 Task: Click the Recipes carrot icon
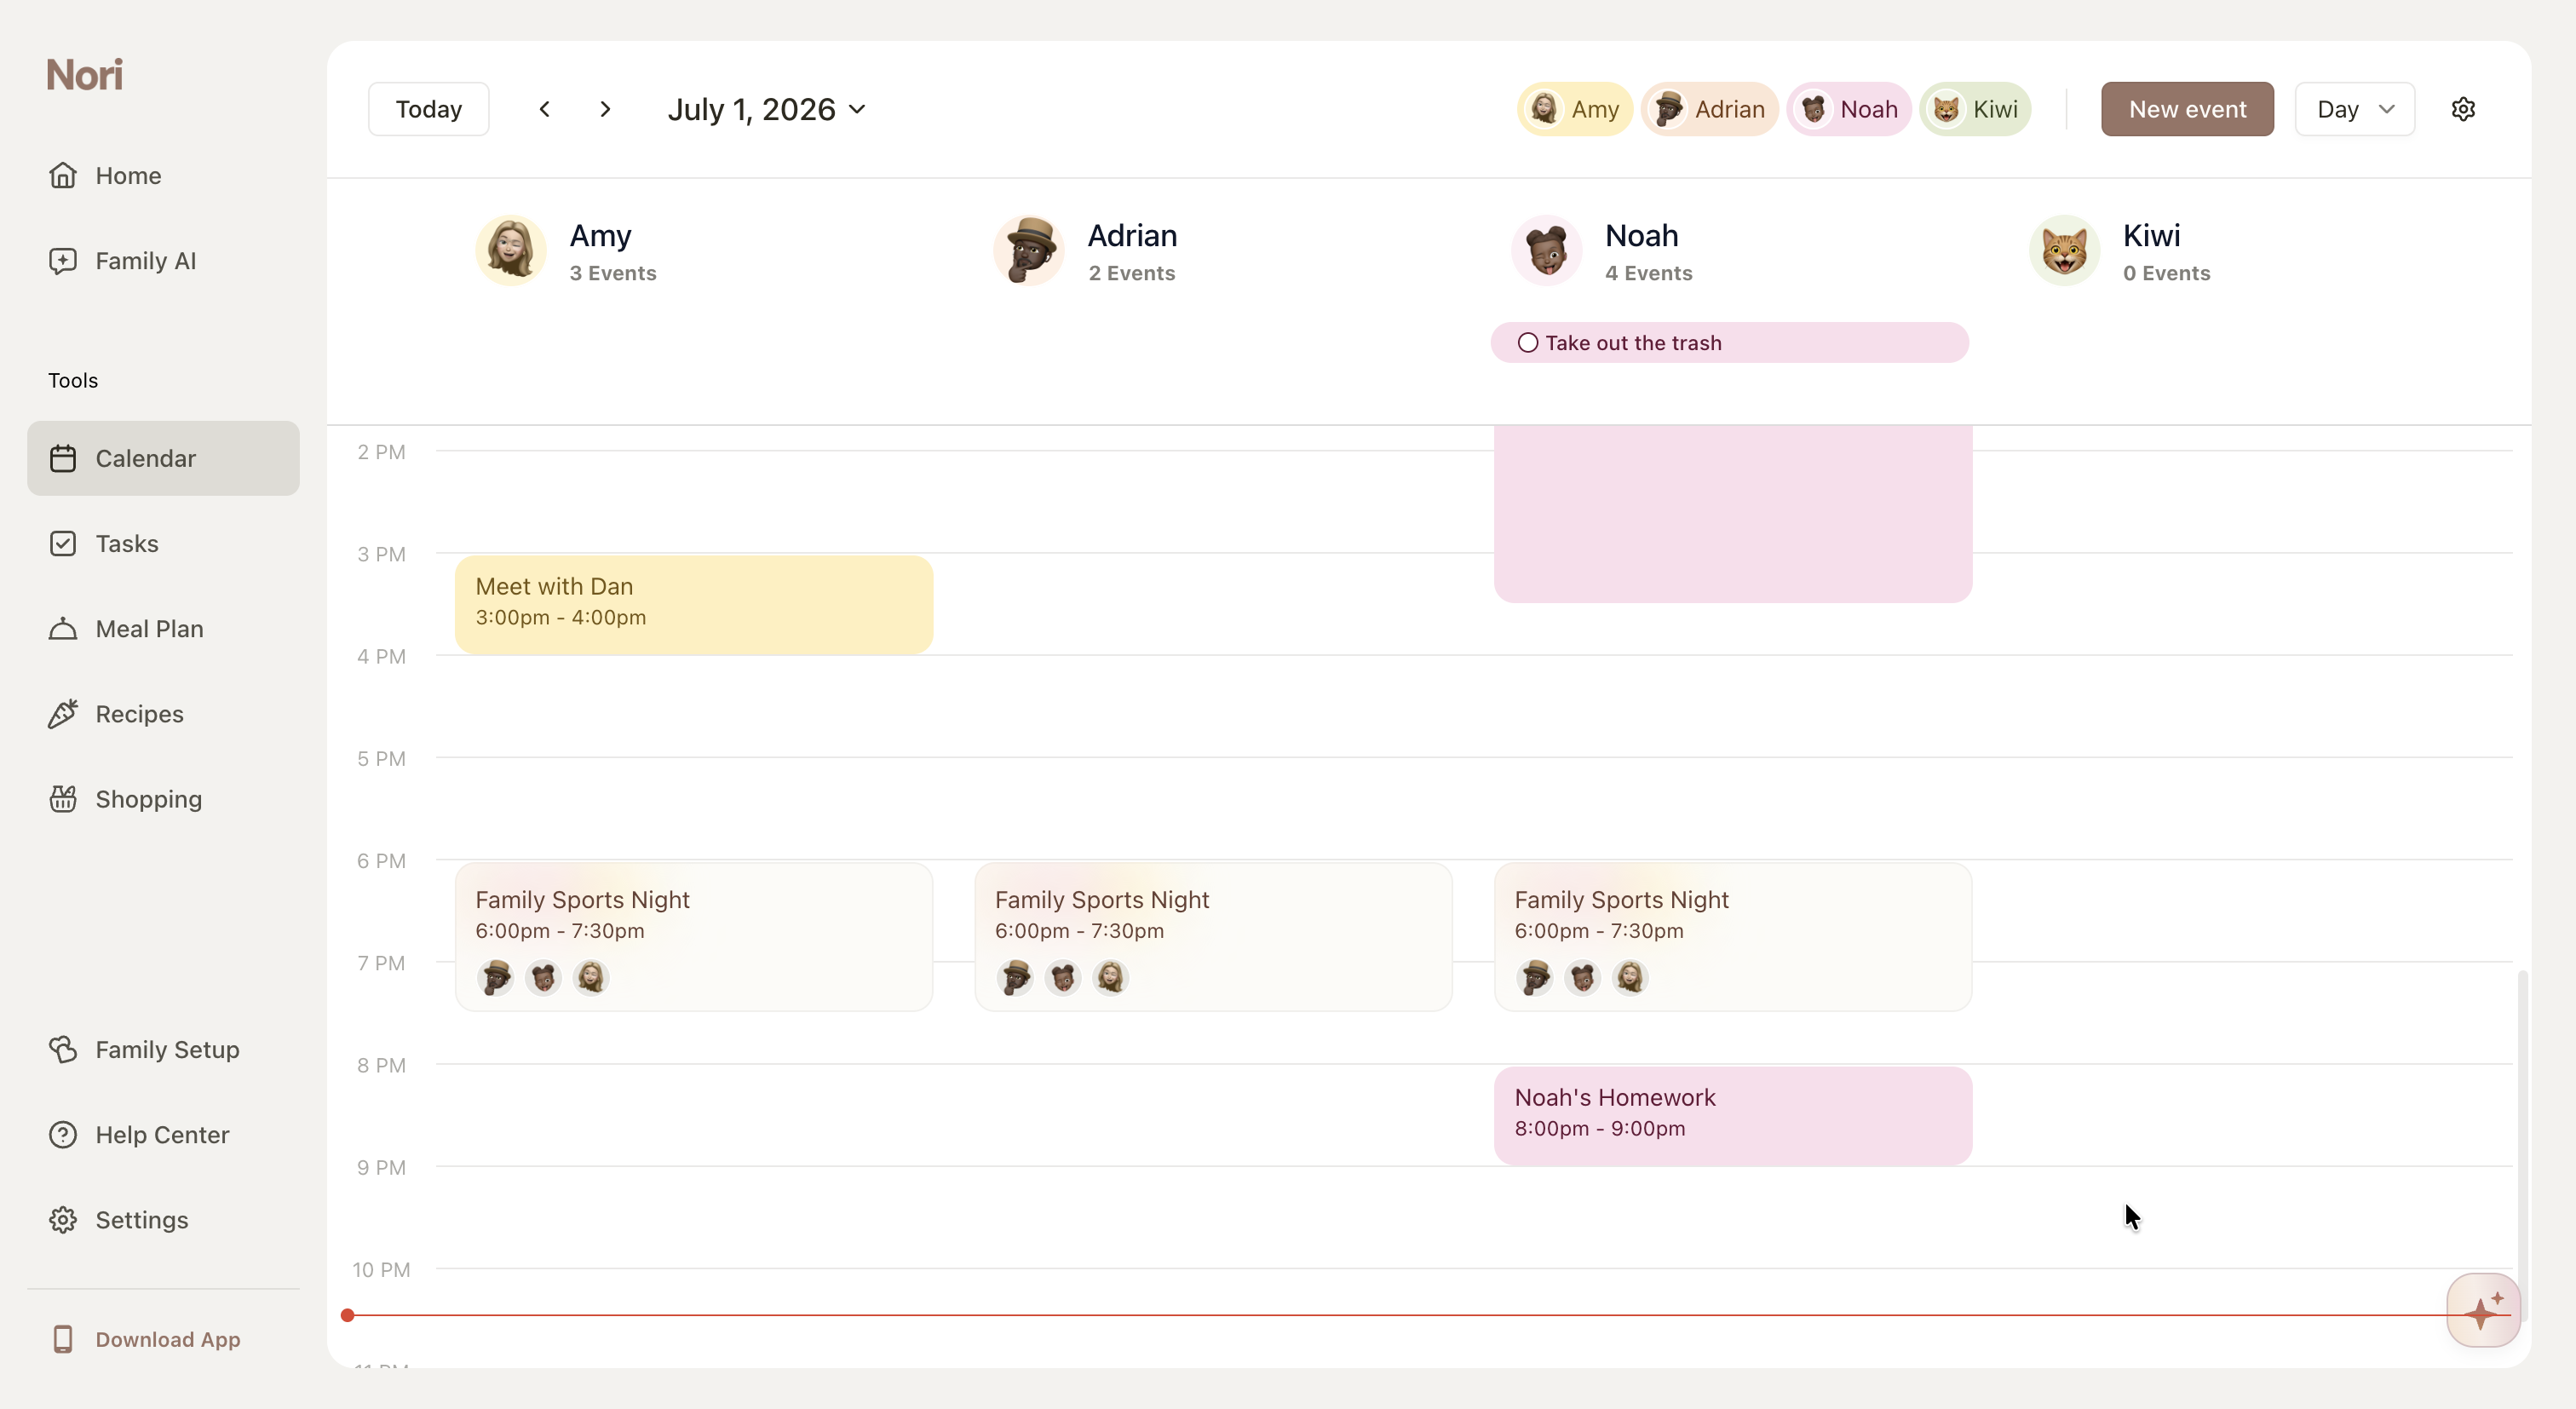point(63,714)
